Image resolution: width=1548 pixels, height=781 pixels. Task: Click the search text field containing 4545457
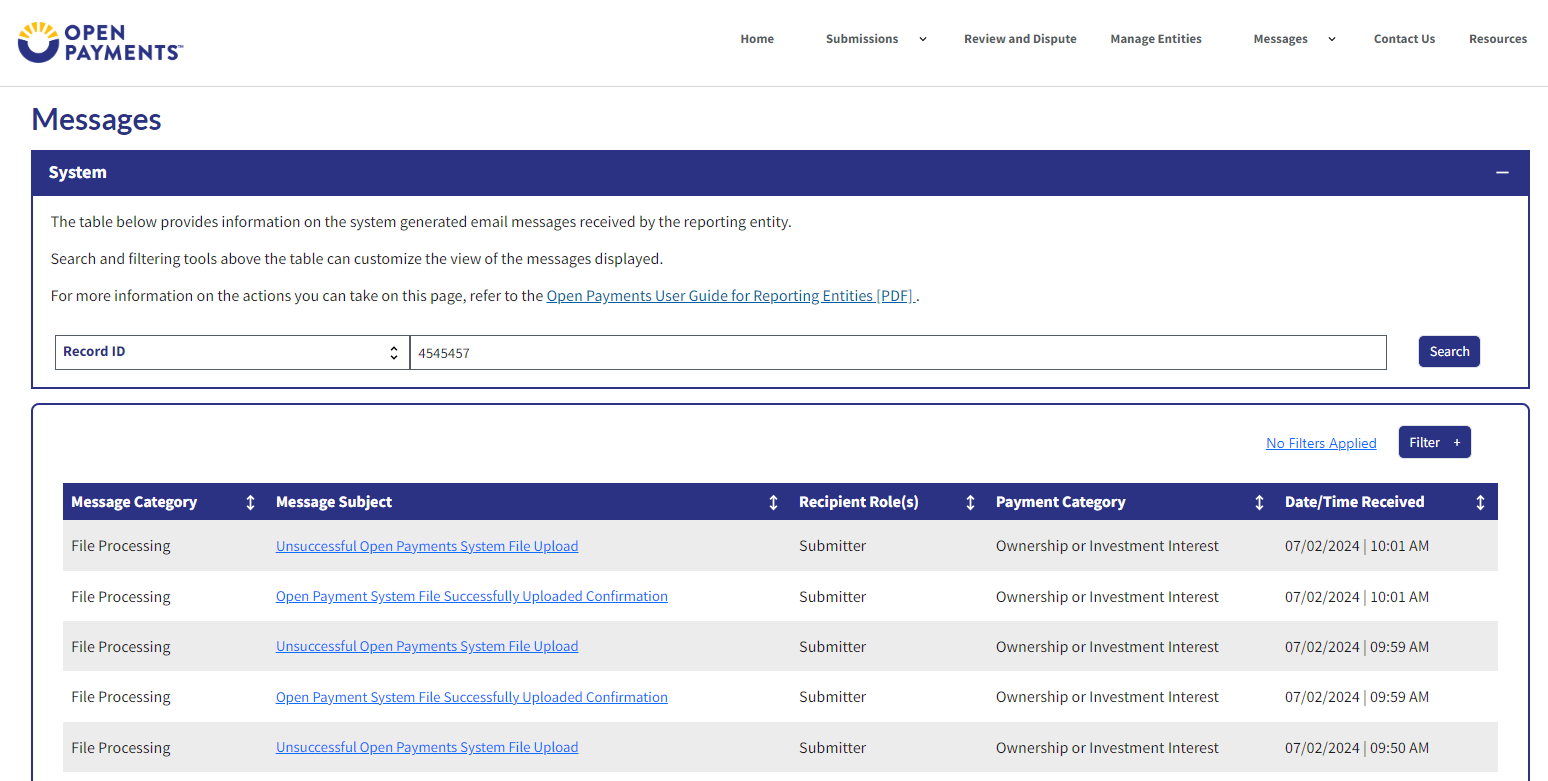[897, 352]
